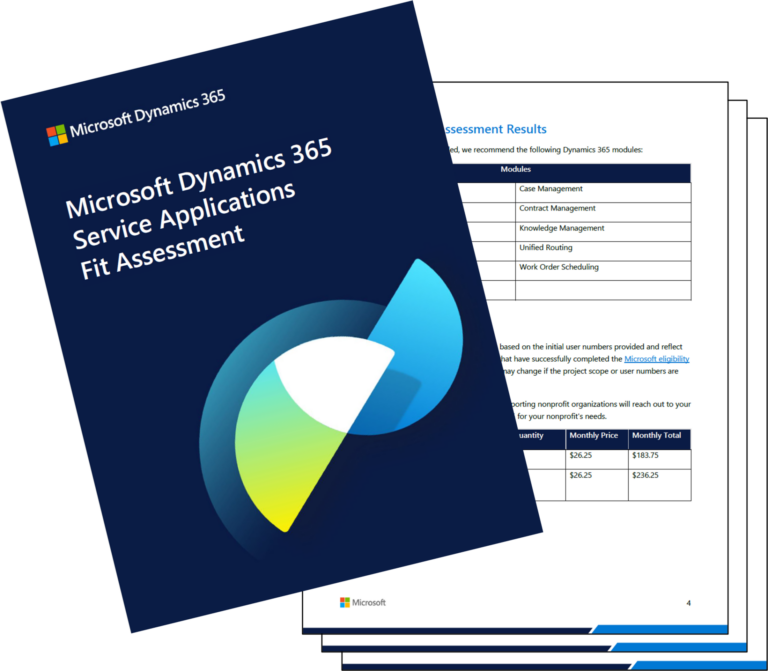This screenshot has height=671, width=768.
Task: Click the Microsoft logo on the cover page
Action: [57, 135]
